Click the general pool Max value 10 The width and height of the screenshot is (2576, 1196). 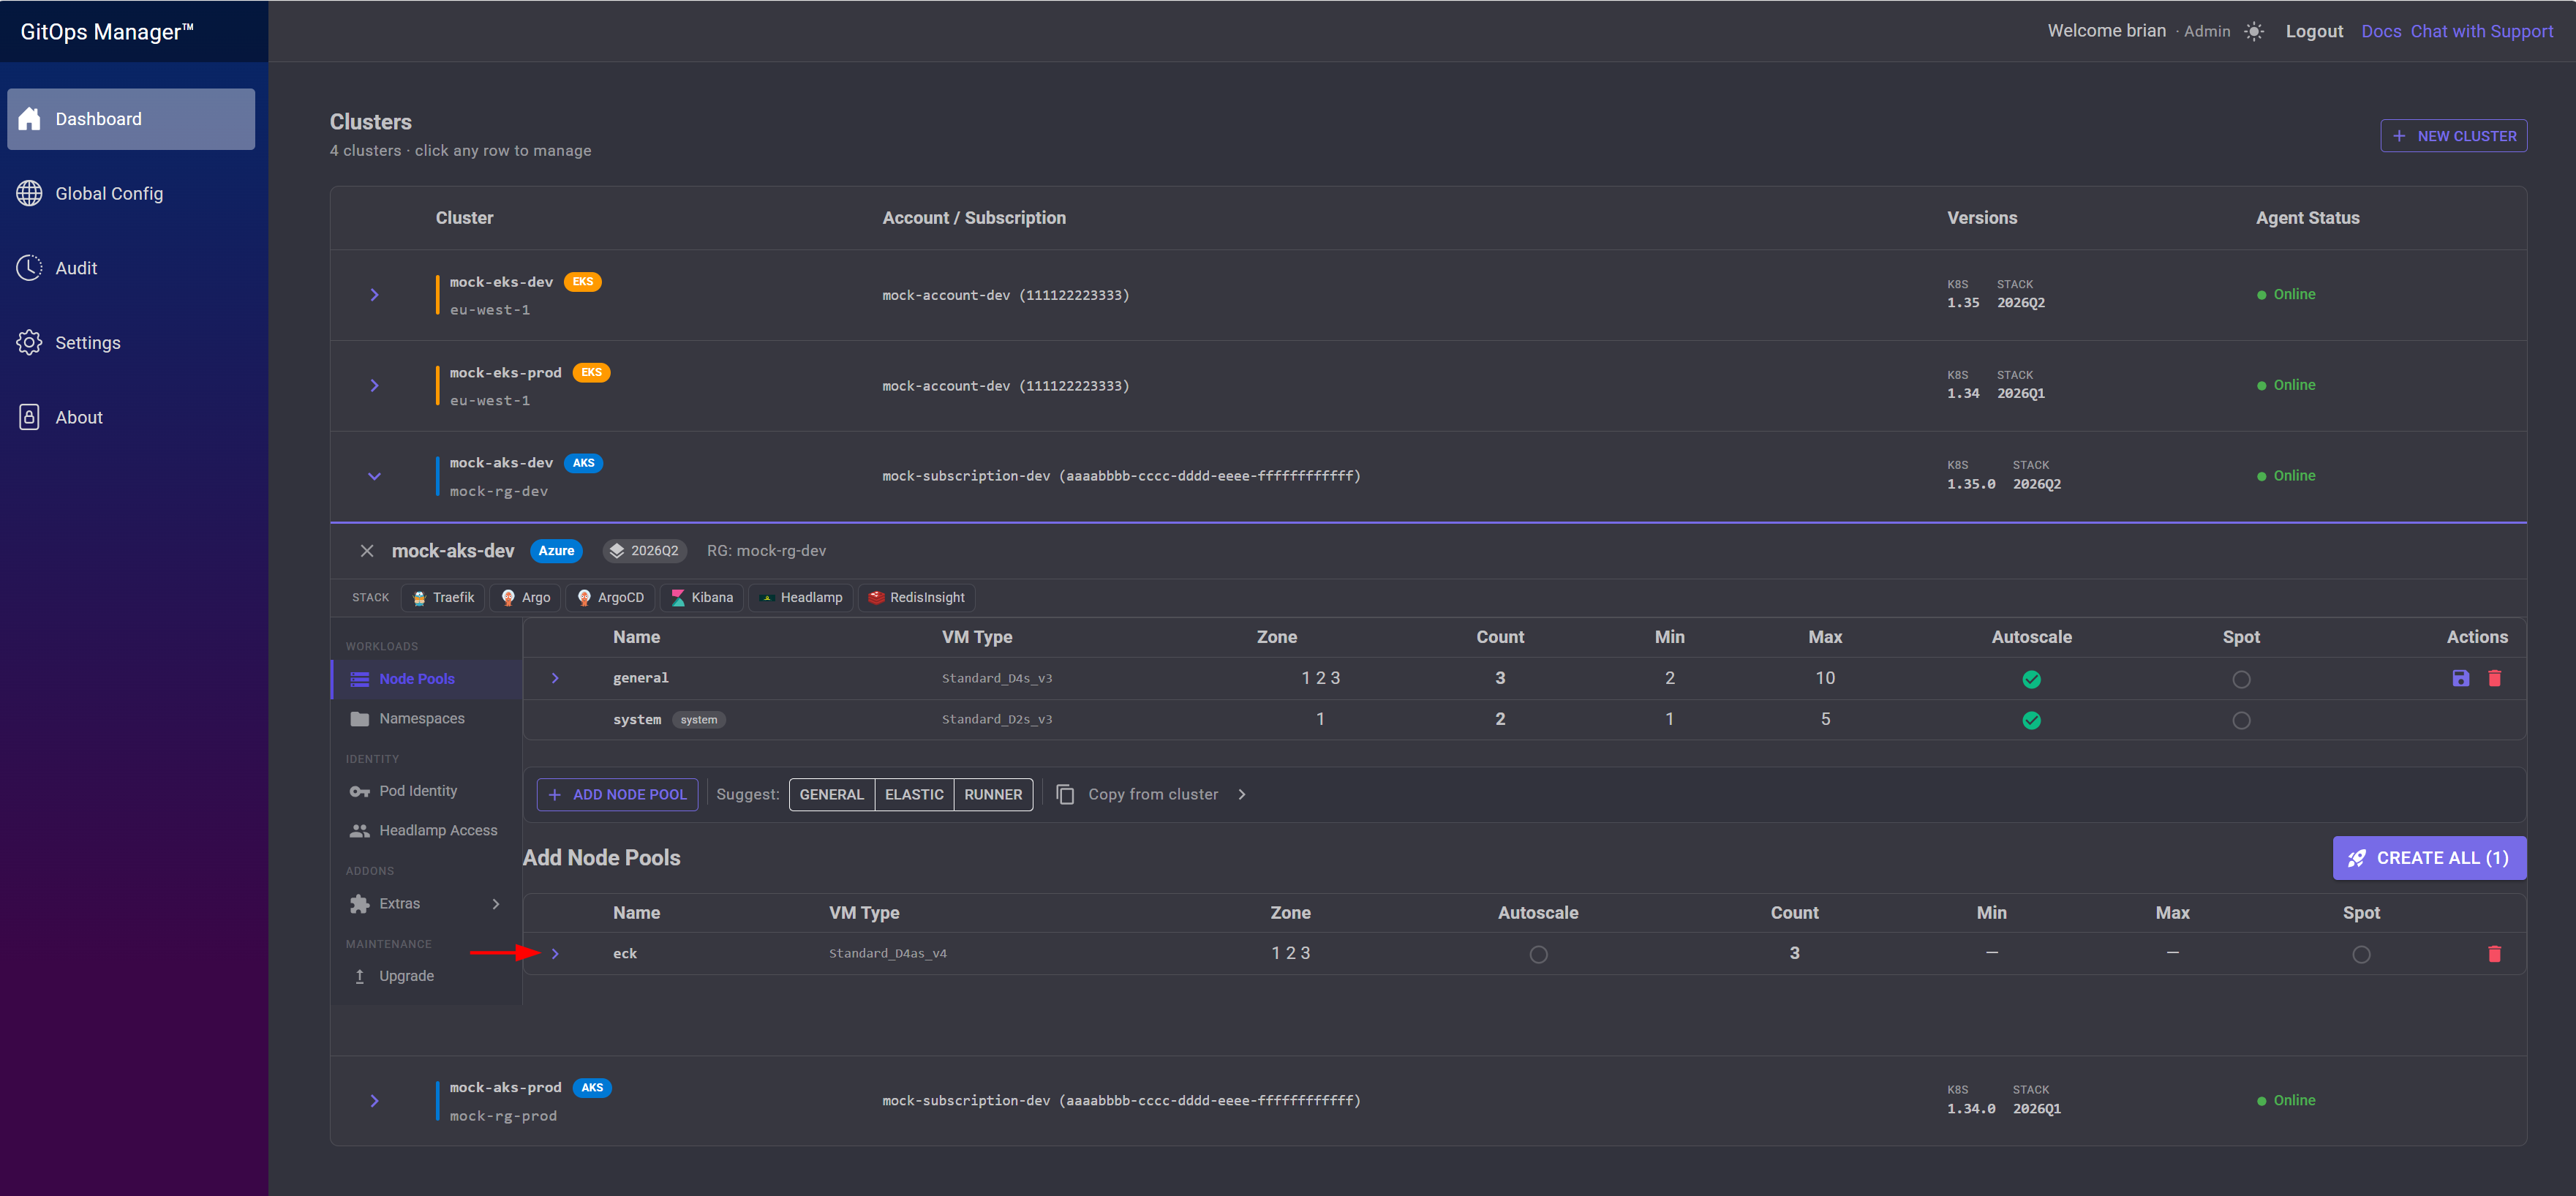(x=1825, y=678)
